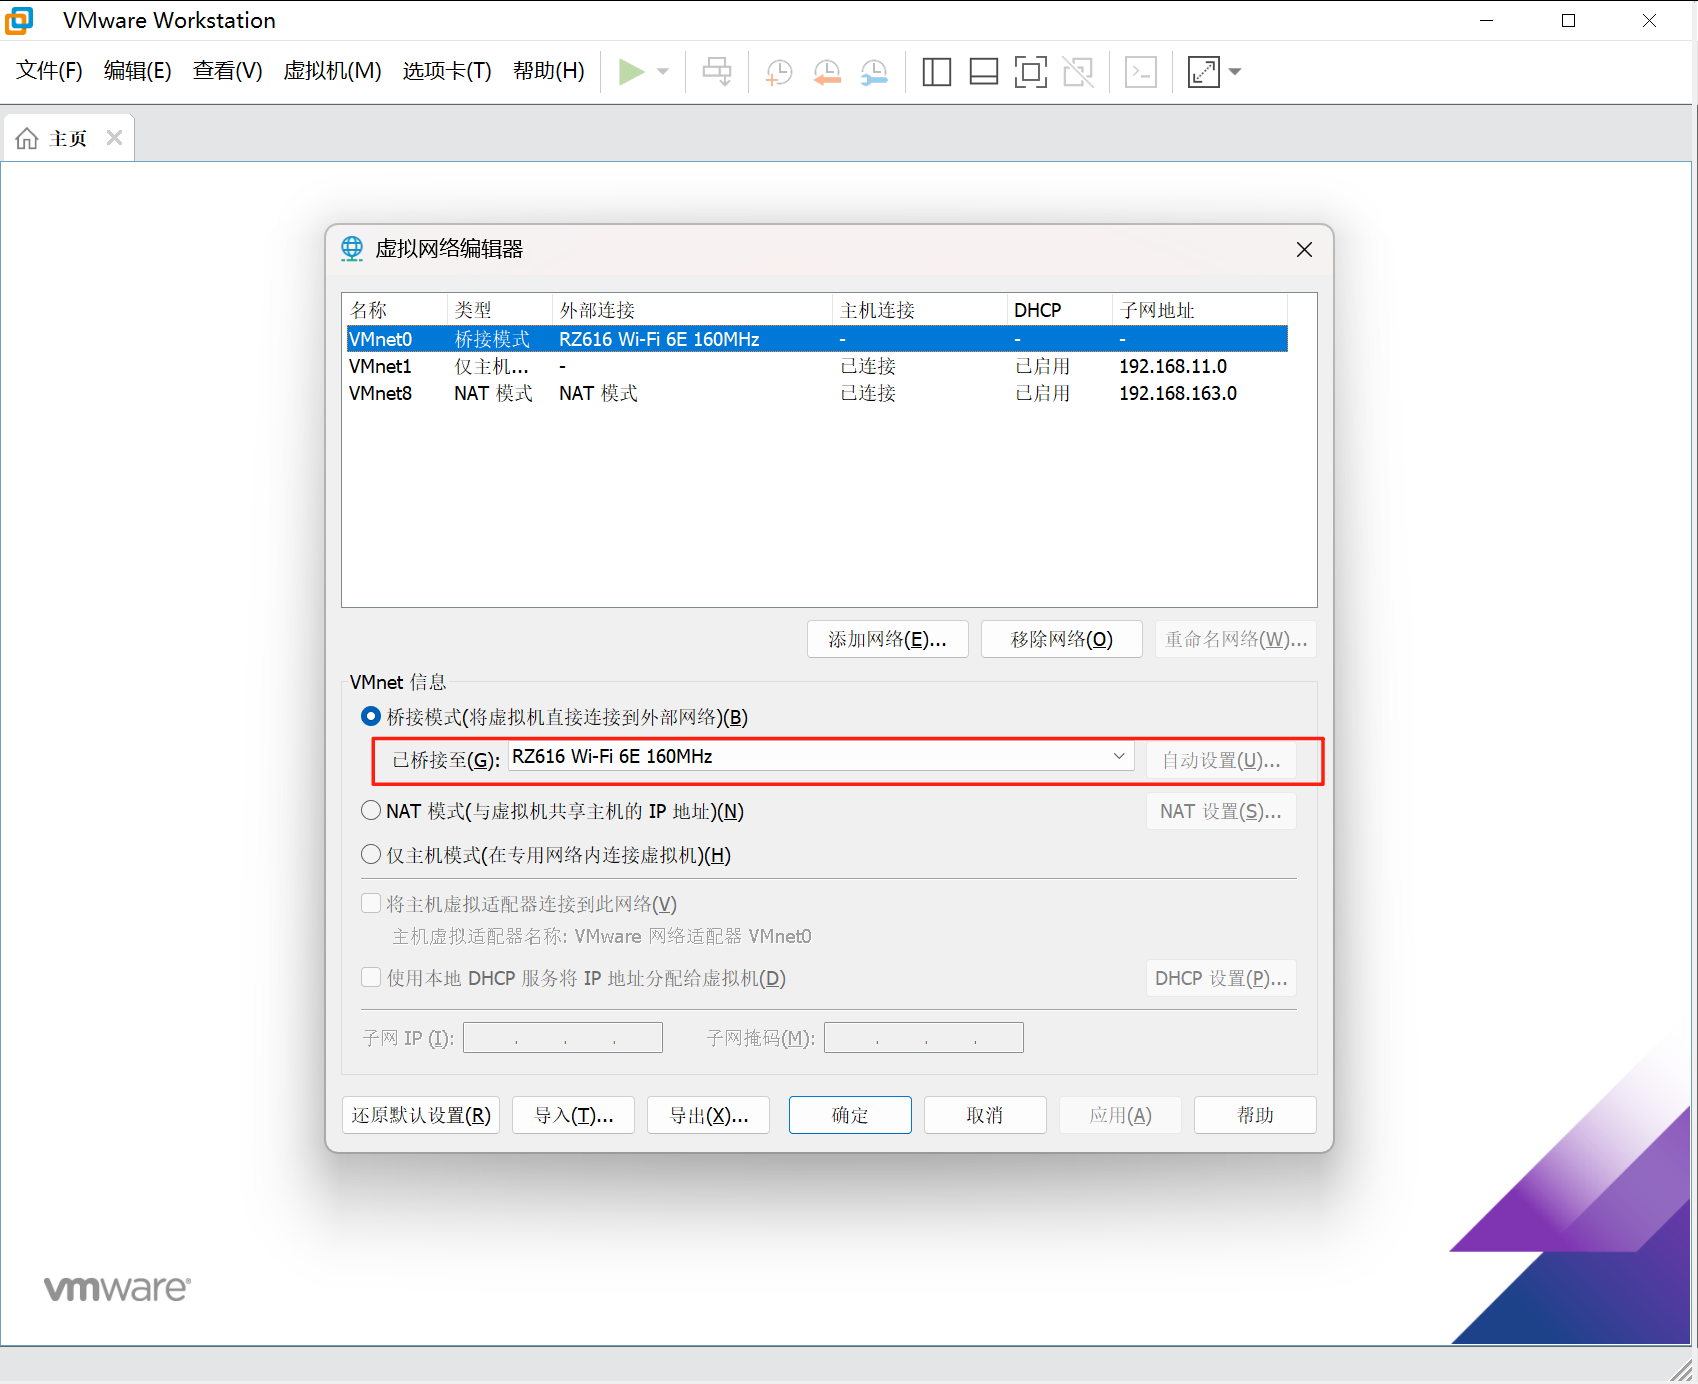Click the 子网 IP input field
Image resolution: width=1698 pixels, height=1384 pixels.
coord(563,1037)
